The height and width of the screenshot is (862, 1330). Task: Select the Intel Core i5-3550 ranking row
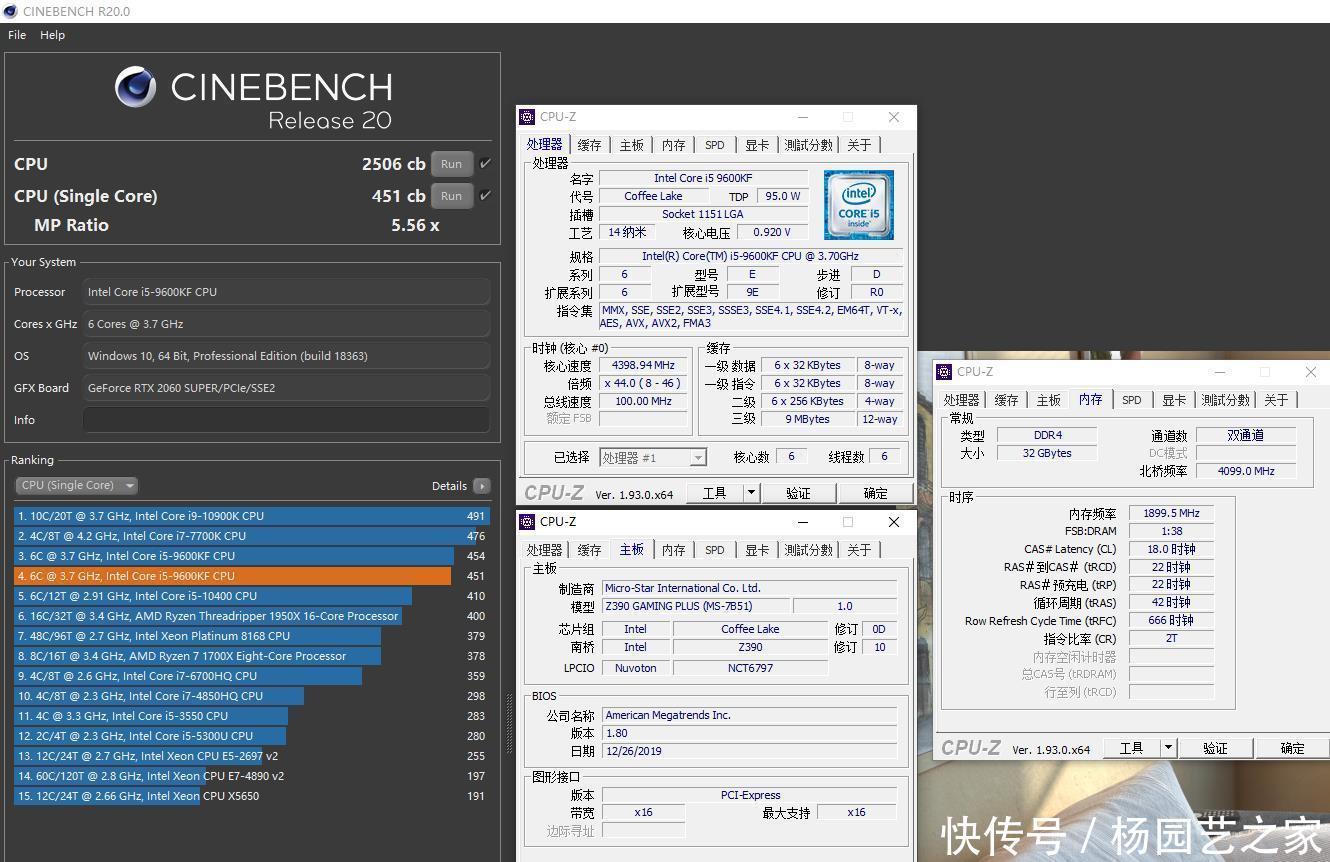[x=252, y=716]
